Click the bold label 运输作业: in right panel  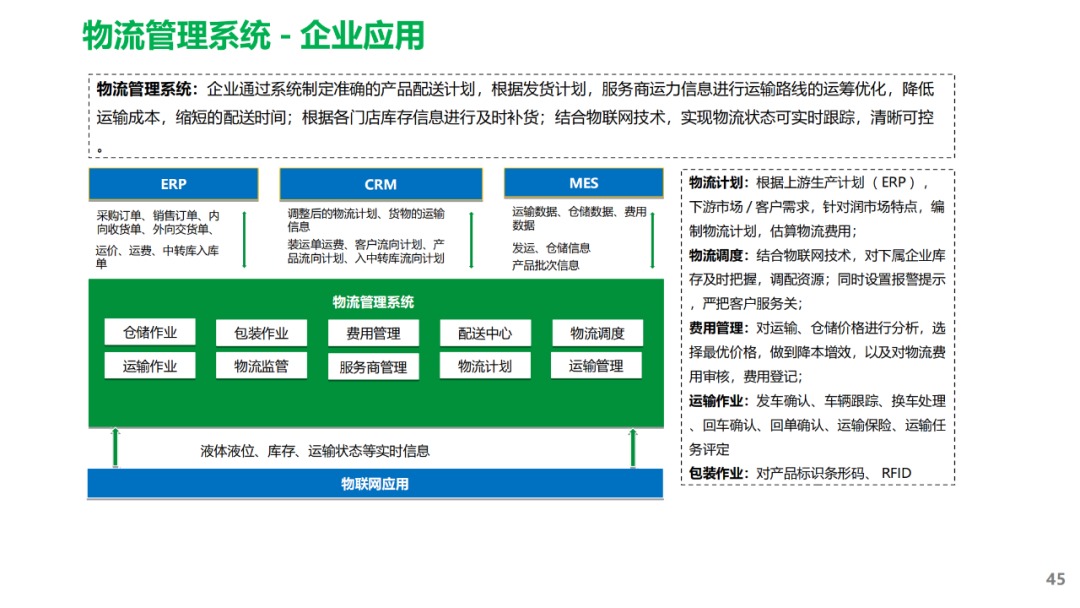pos(719,401)
